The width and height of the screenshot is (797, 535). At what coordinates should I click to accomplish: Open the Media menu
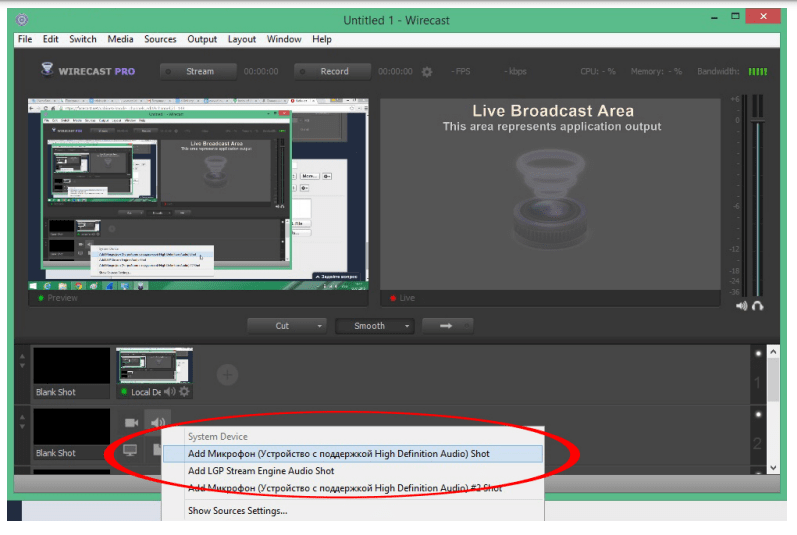click(x=120, y=39)
